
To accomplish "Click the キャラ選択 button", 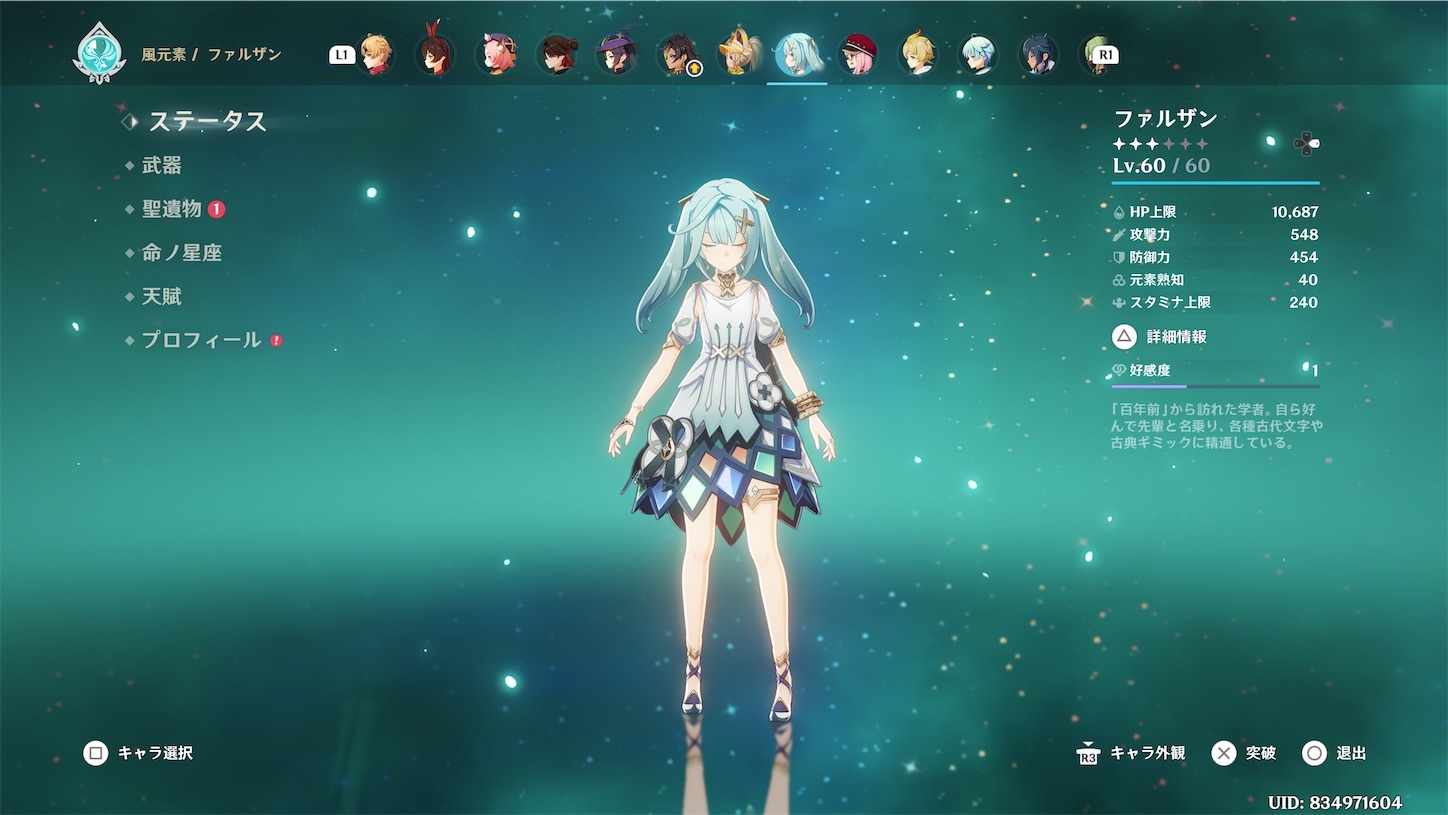I will 138,753.
